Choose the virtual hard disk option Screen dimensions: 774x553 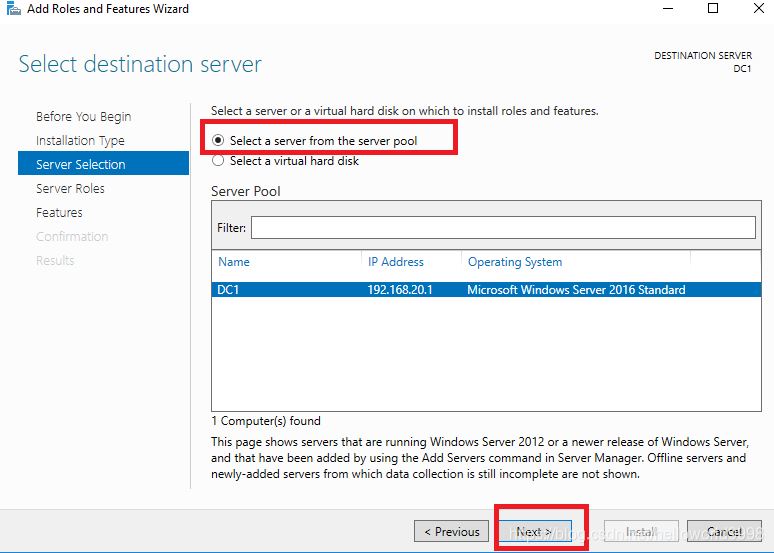tap(219, 161)
